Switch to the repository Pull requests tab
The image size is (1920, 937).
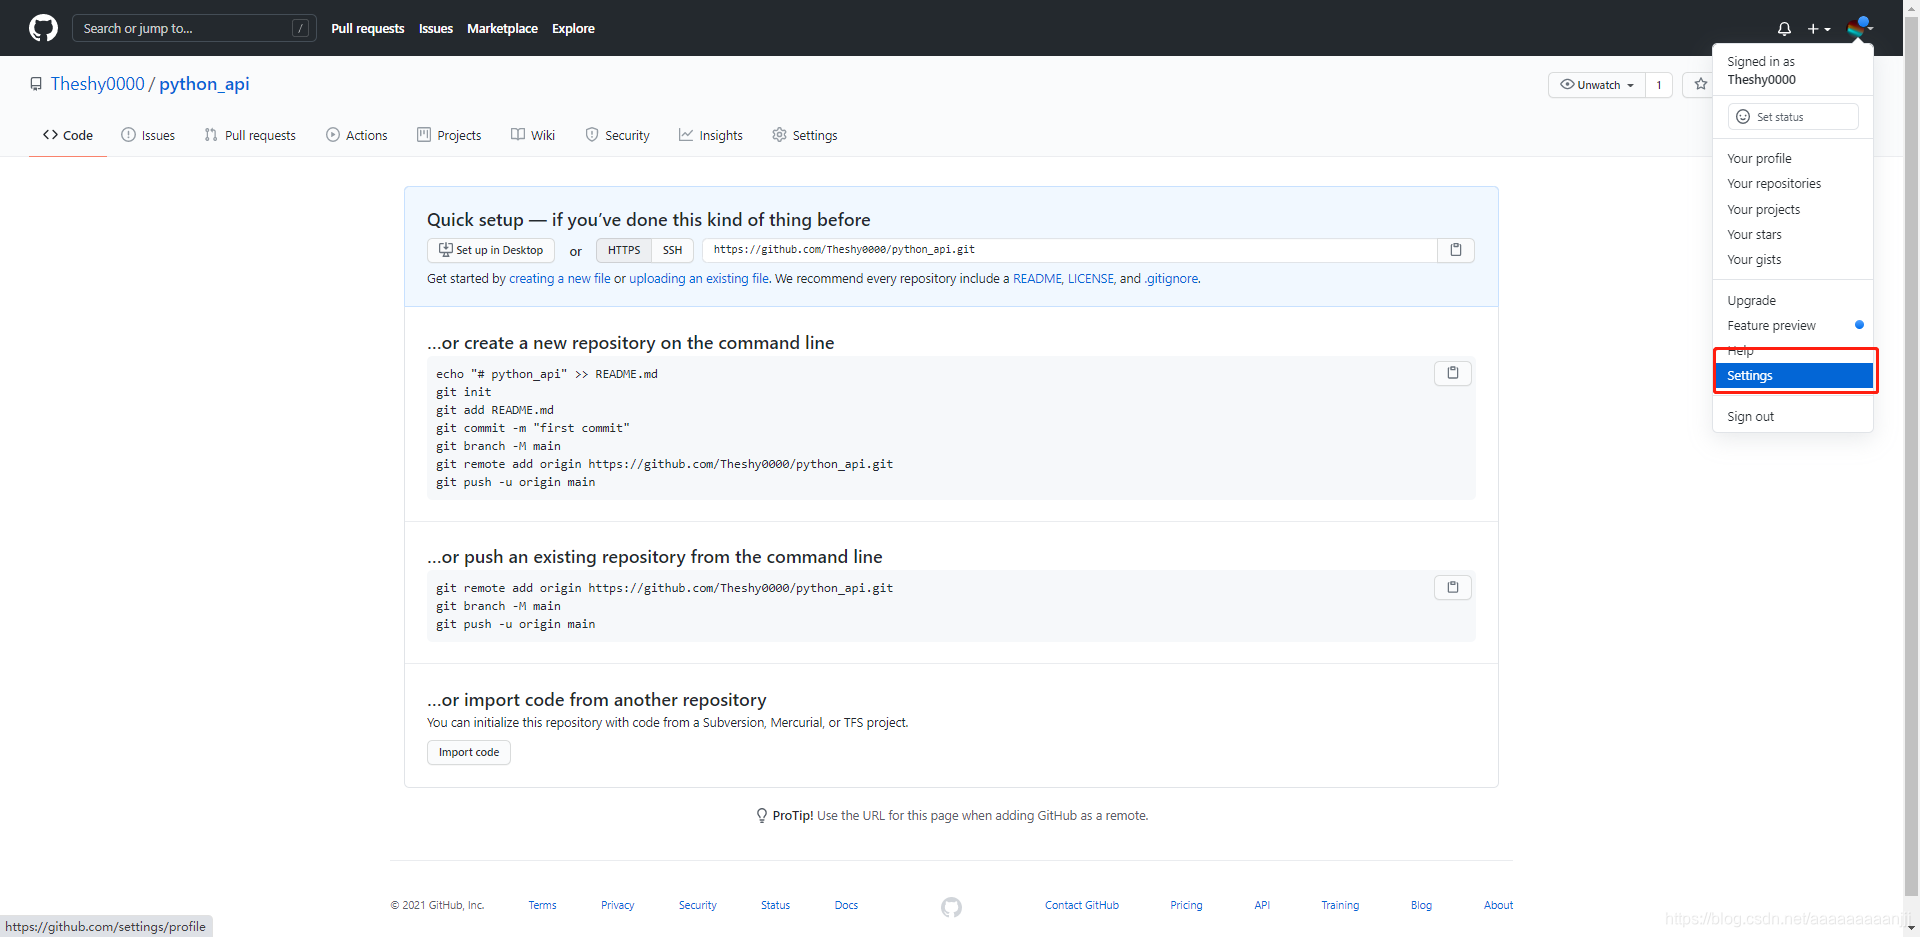tap(250, 135)
